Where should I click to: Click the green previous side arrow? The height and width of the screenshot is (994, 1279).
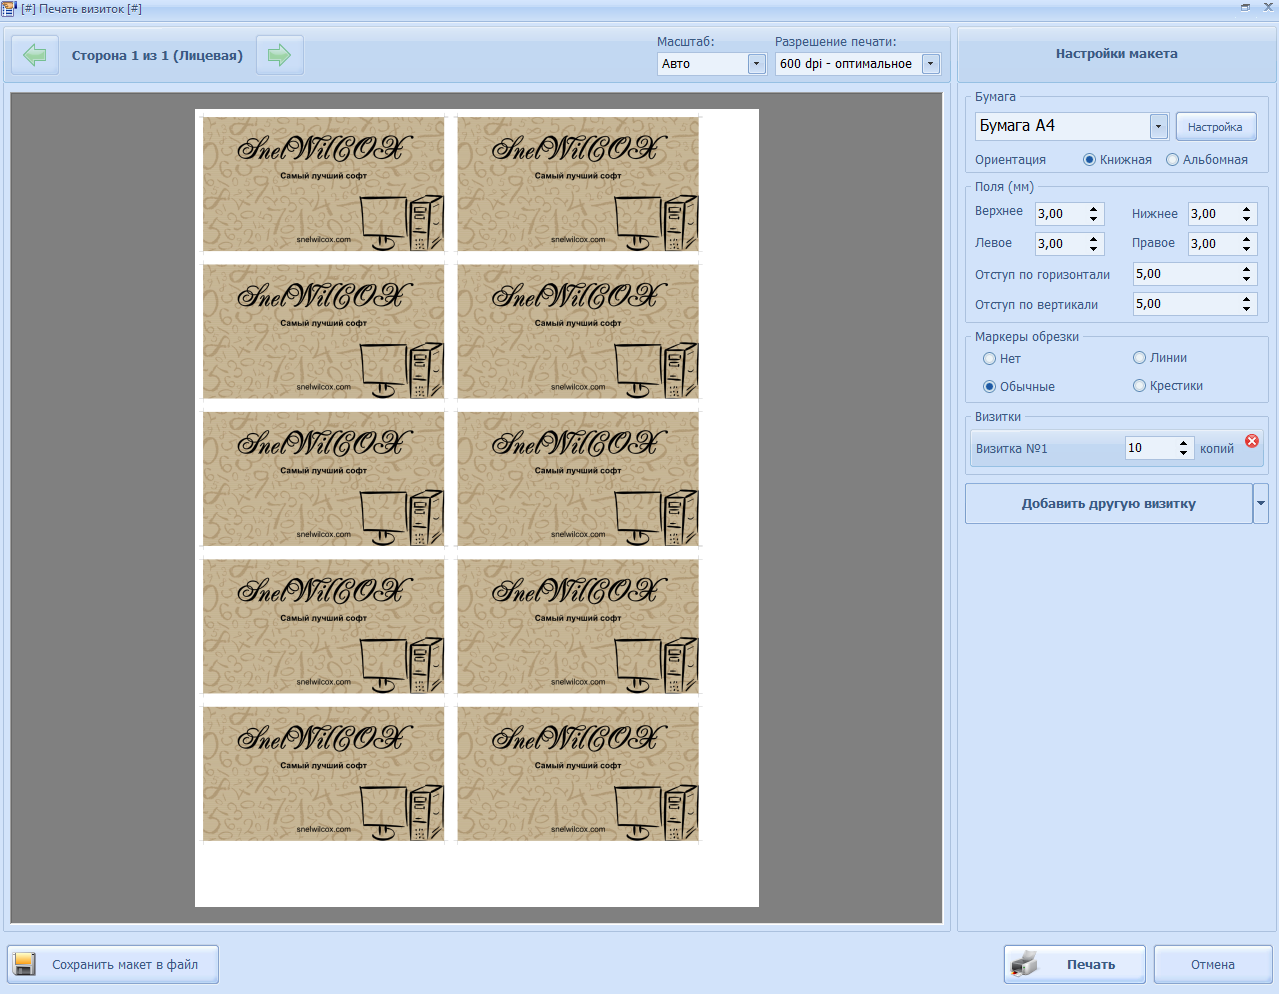click(x=35, y=55)
